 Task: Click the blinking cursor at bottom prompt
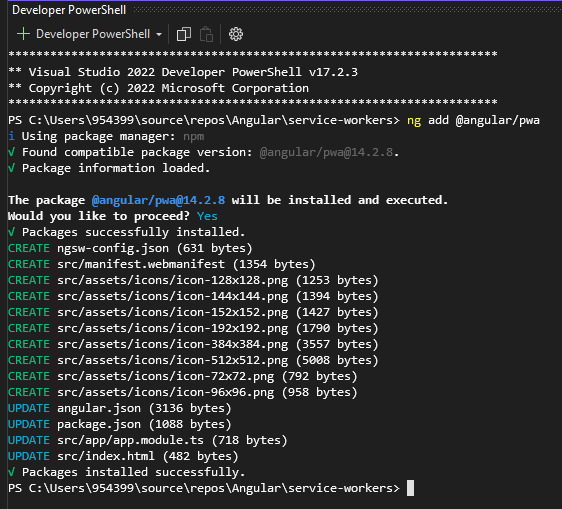tap(410, 488)
